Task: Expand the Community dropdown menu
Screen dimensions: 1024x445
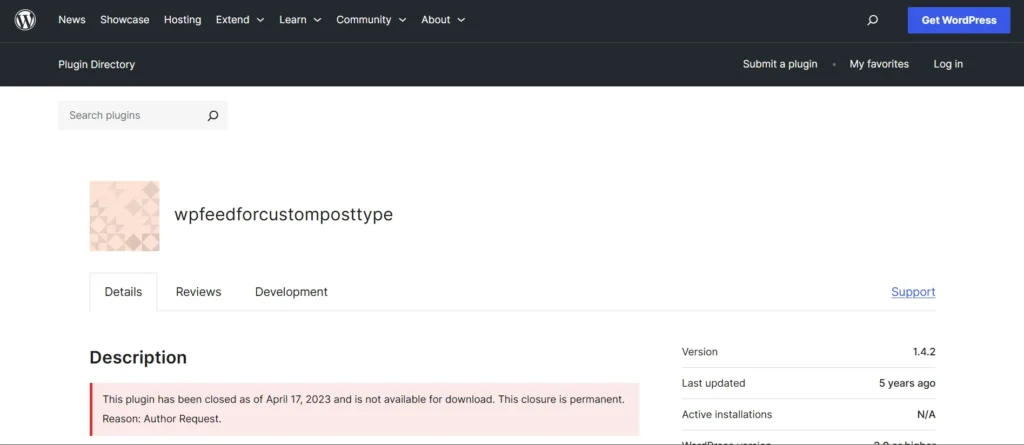Action: click(371, 20)
